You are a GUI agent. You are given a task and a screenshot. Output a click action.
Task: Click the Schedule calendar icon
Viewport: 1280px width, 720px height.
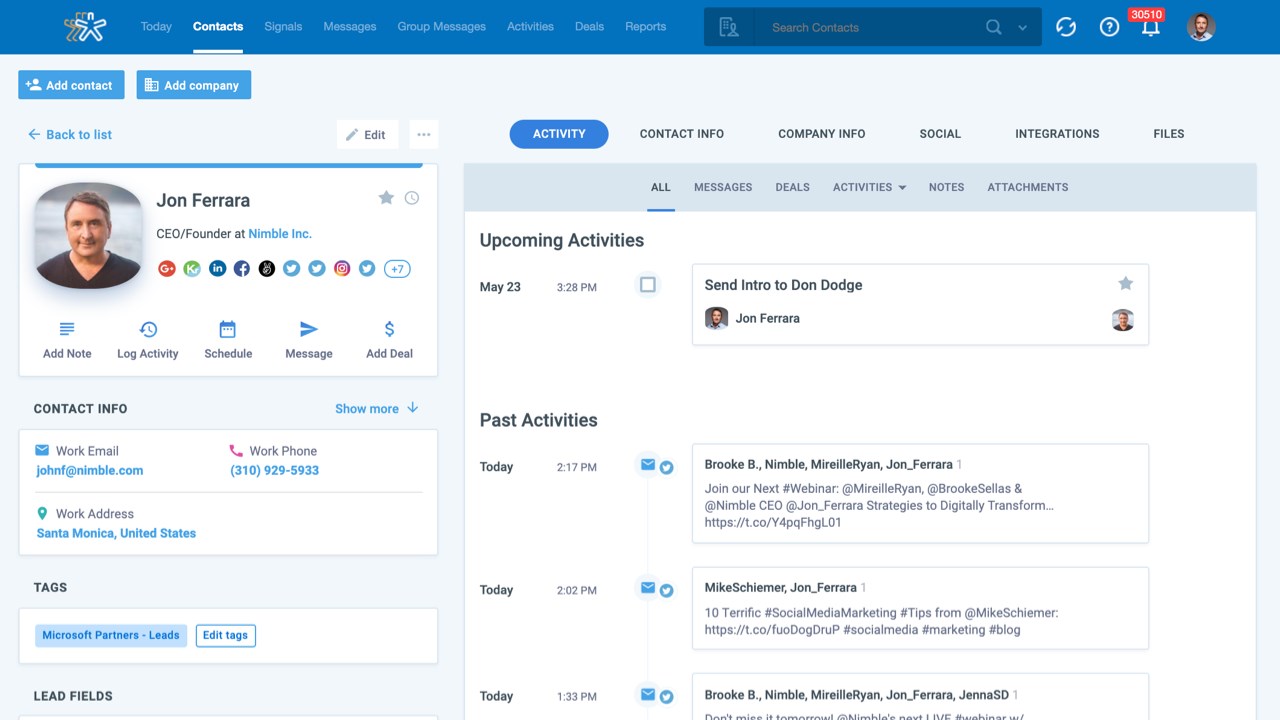pos(228,329)
